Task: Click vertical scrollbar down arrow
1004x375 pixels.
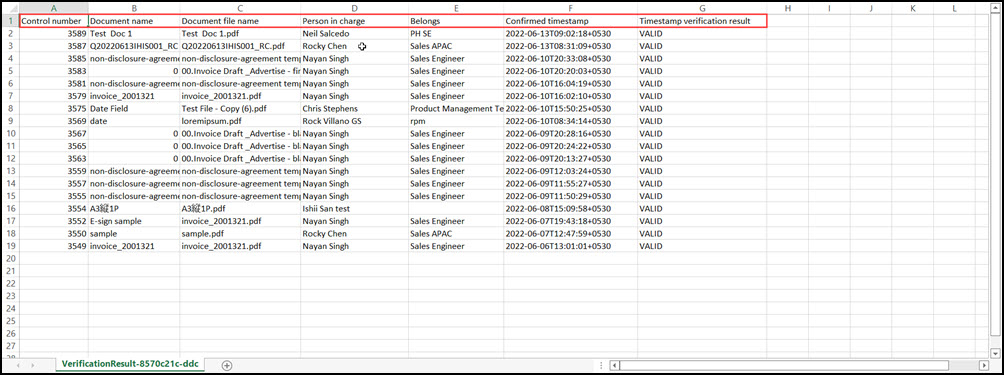Action: tap(994, 353)
